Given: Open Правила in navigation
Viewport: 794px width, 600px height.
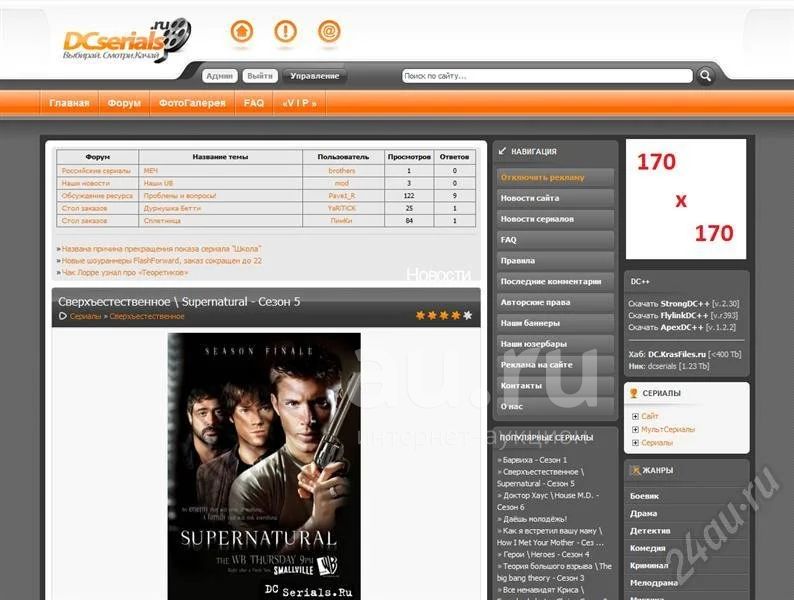Looking at the screenshot, I should (x=555, y=261).
